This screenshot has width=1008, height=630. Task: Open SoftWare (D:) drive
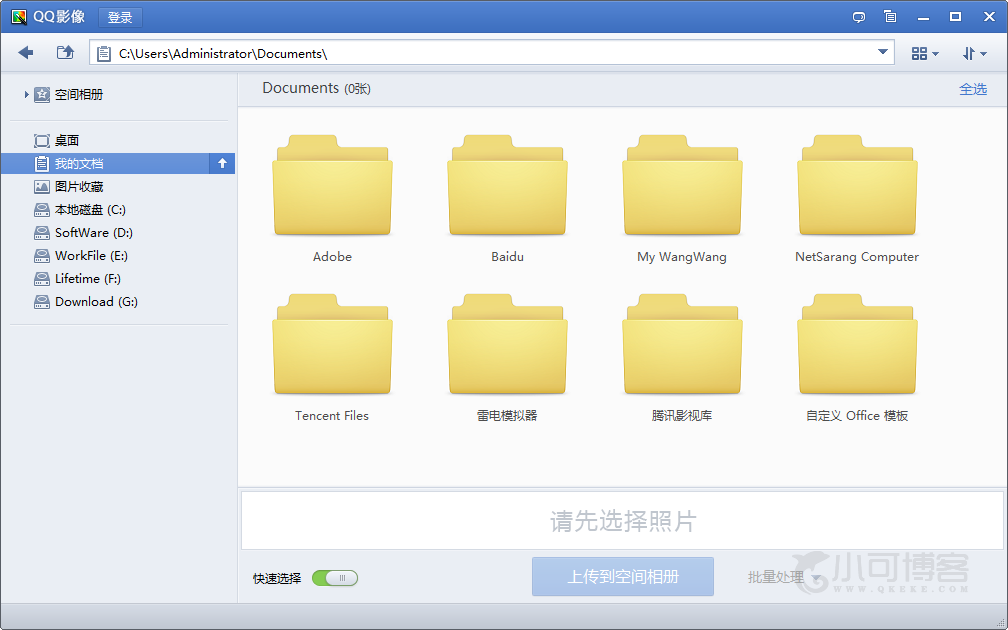click(x=84, y=233)
